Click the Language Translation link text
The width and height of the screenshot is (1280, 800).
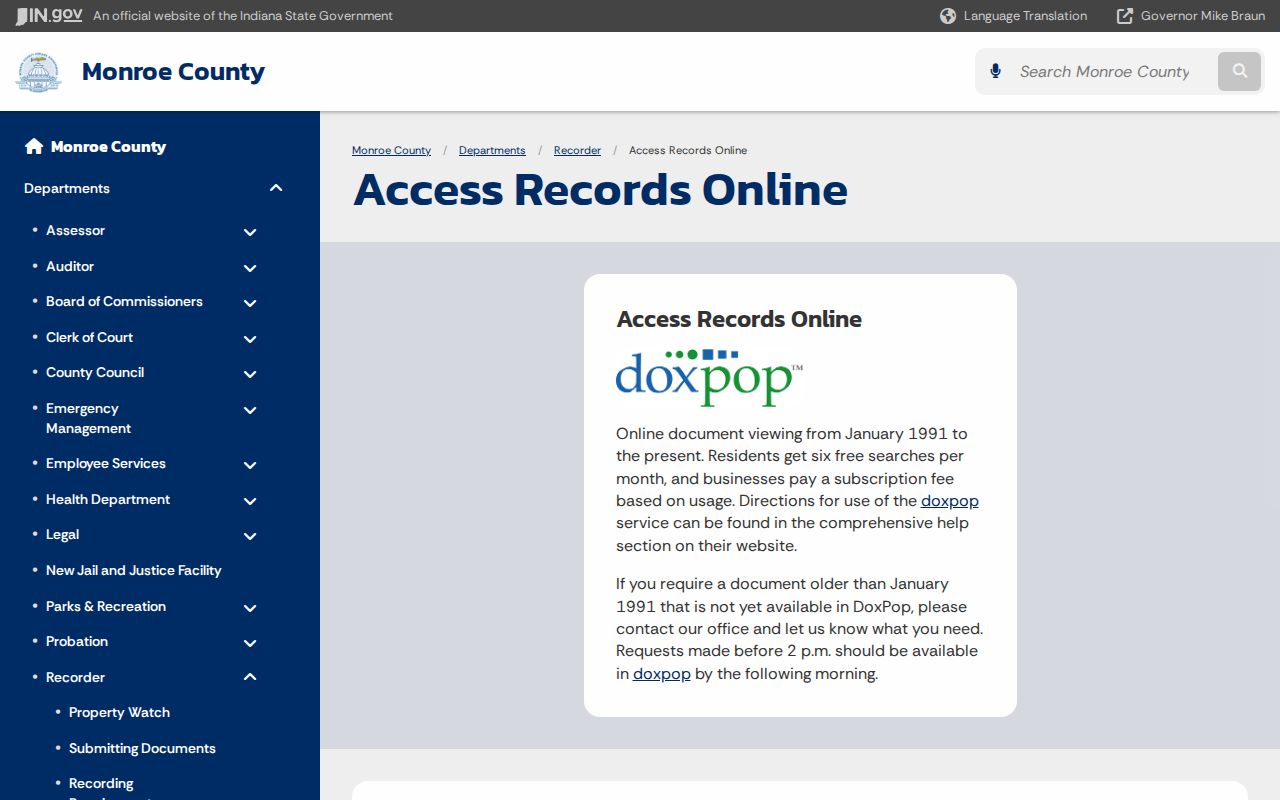coord(1025,16)
